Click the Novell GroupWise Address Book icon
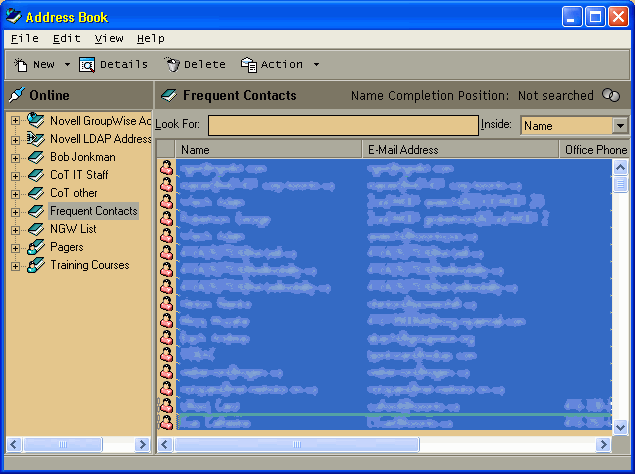This screenshot has width=635, height=474. tap(36, 120)
